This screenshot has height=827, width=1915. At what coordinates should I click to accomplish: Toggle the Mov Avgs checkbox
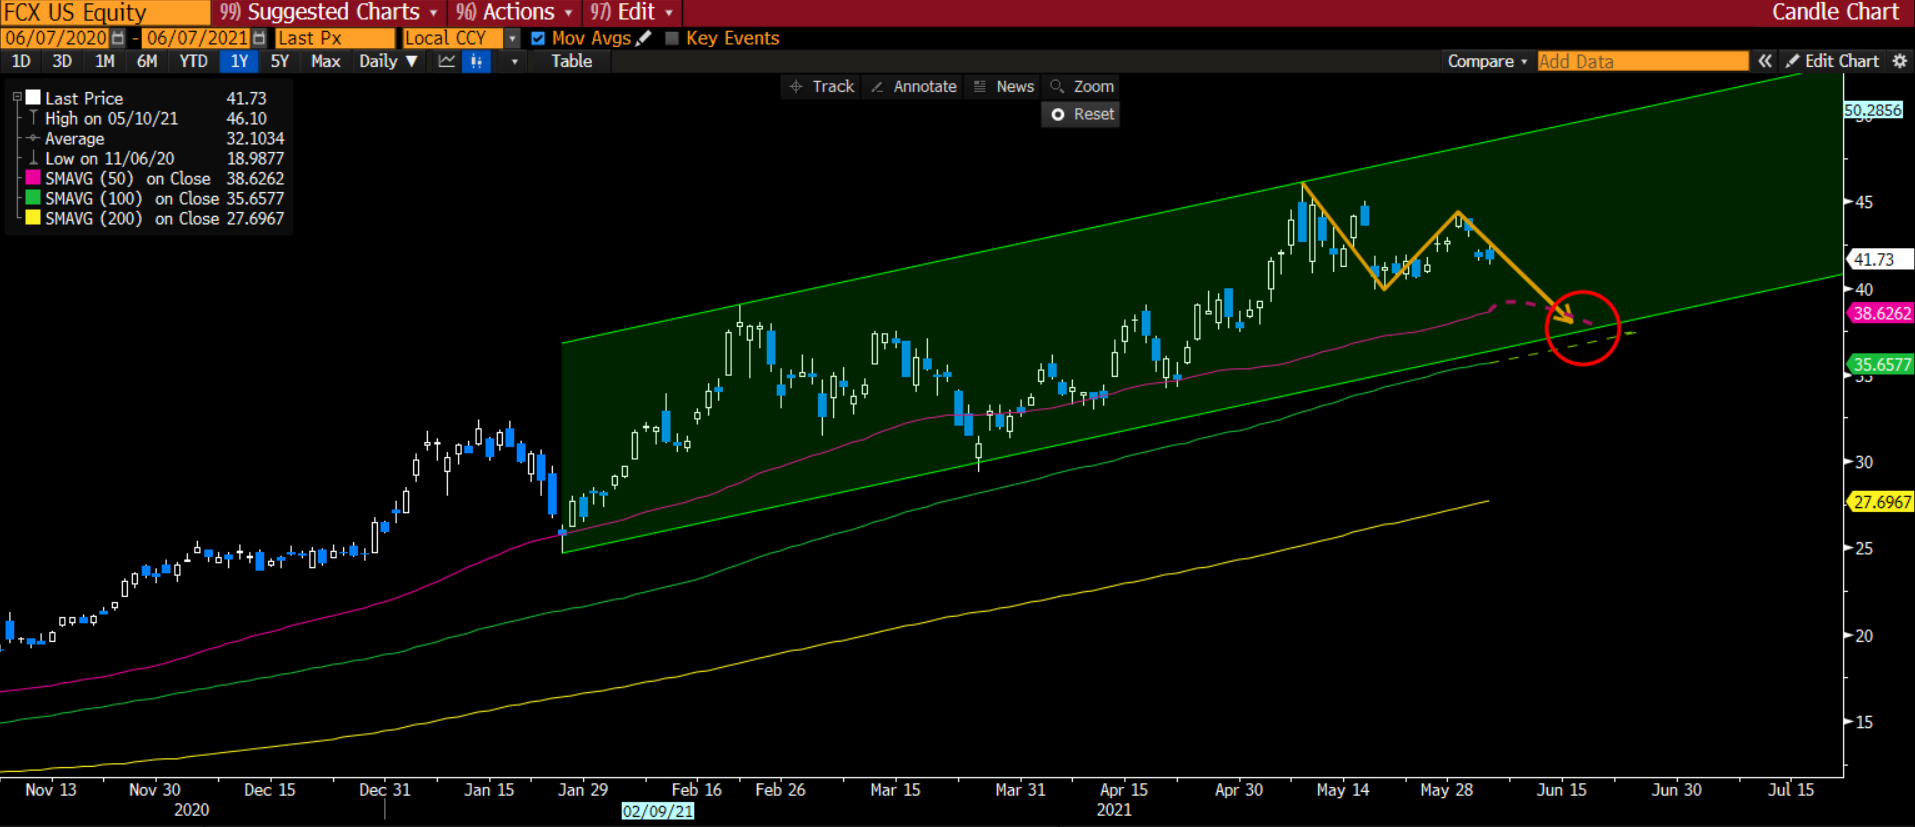tap(538, 38)
